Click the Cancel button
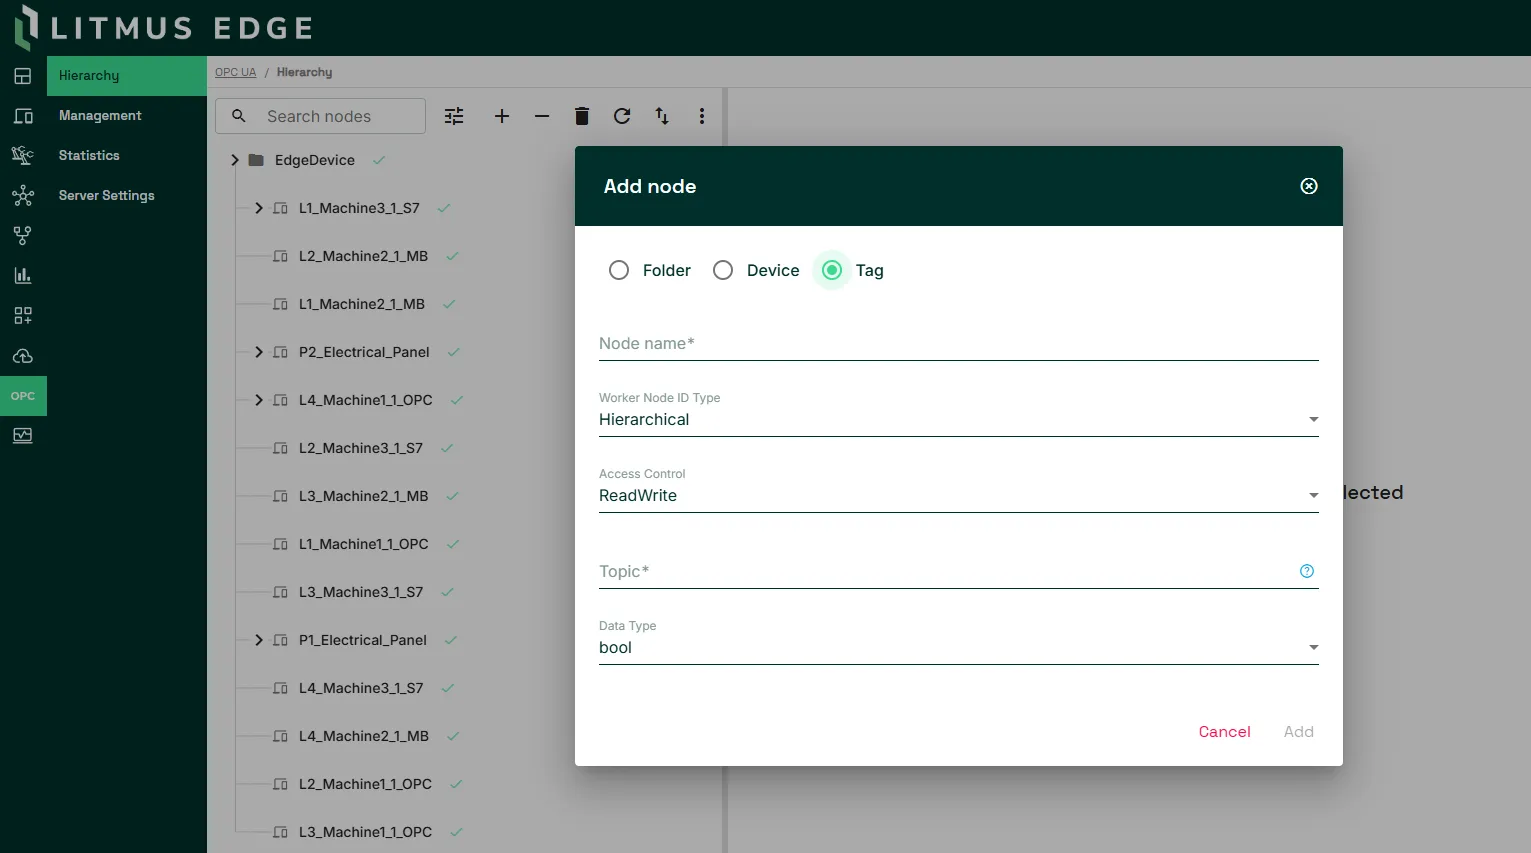The image size is (1531, 853). (x=1224, y=732)
